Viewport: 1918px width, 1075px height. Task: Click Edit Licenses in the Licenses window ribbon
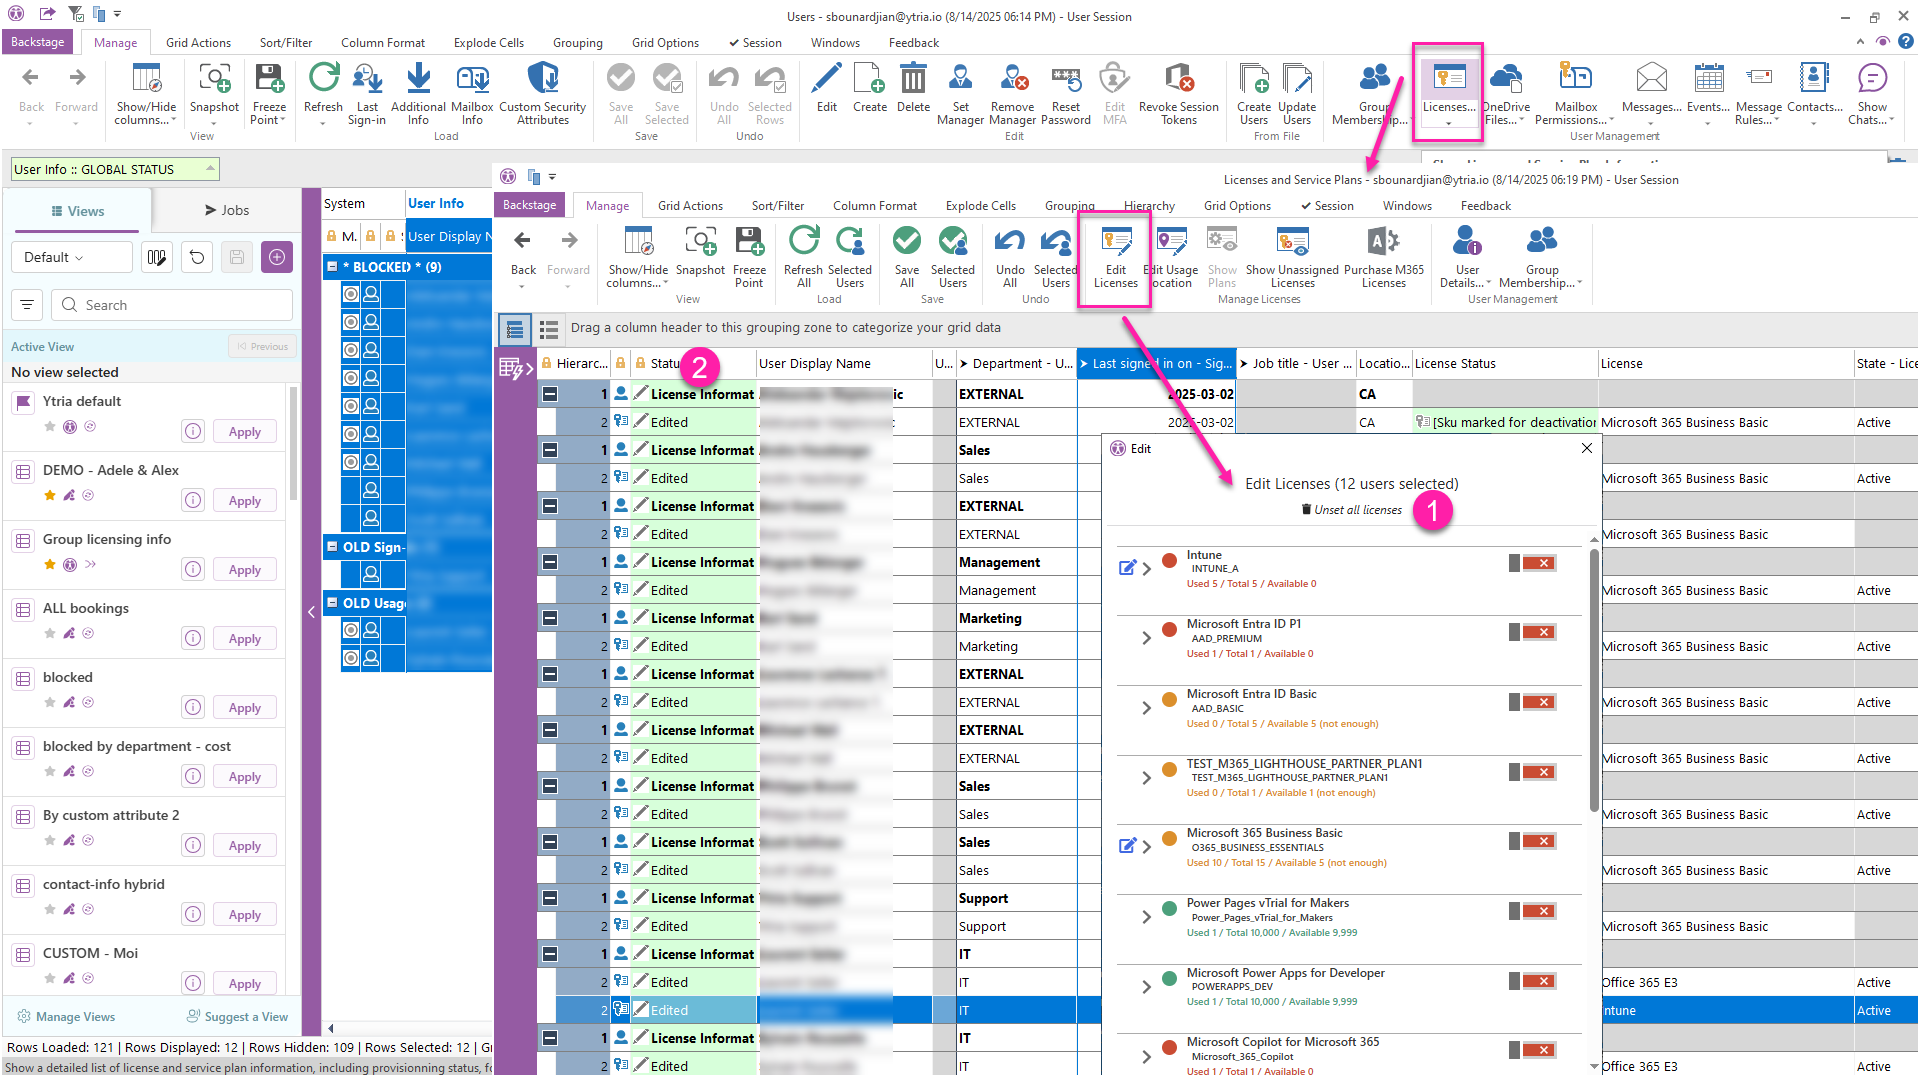[x=1115, y=257]
